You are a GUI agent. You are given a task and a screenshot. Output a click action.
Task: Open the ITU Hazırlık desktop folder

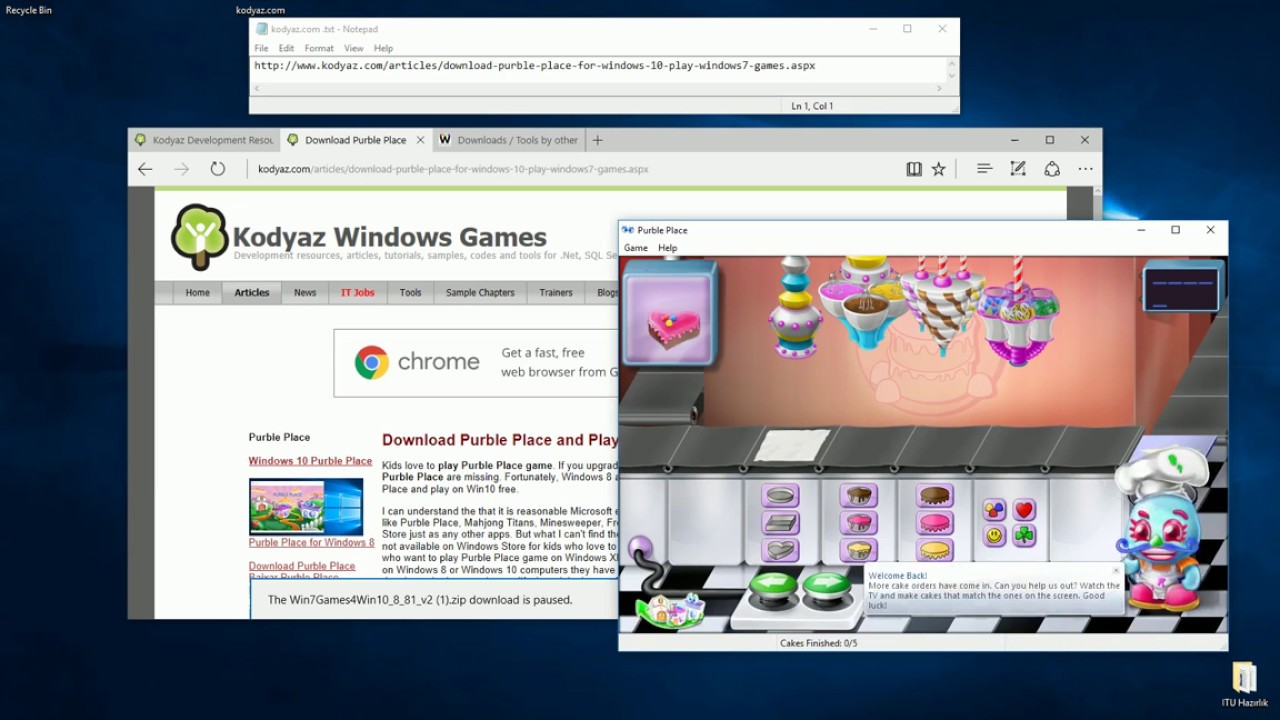(x=1244, y=684)
